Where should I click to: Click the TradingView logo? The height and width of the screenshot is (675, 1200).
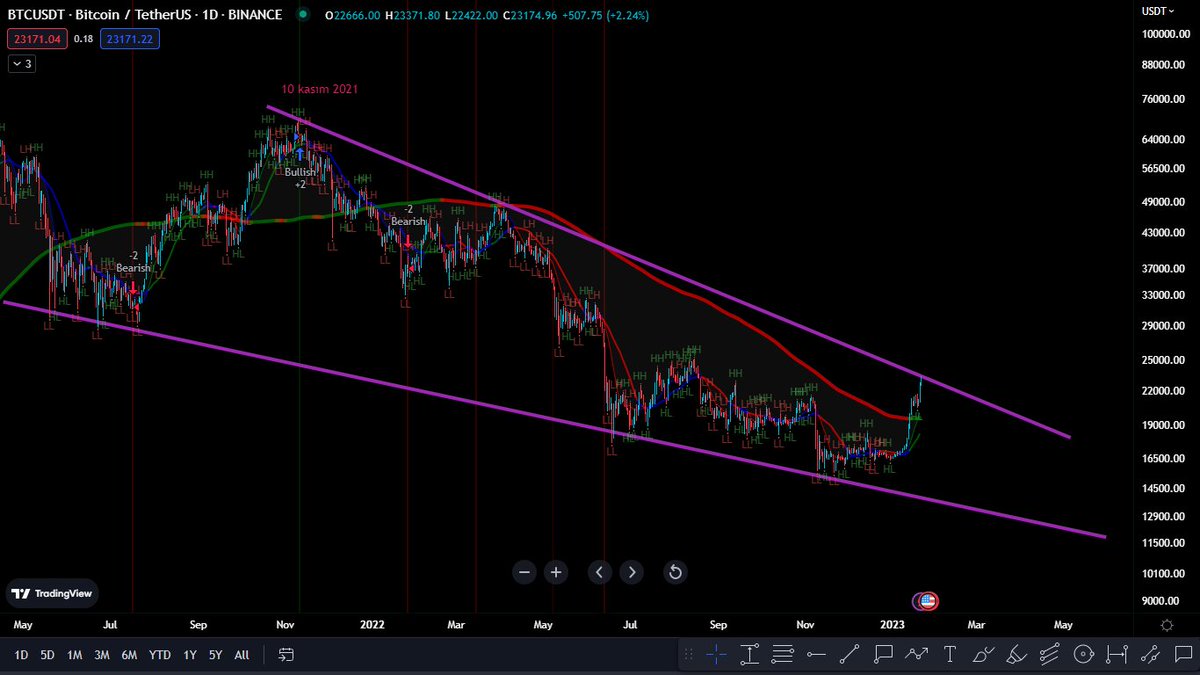click(x=51, y=593)
